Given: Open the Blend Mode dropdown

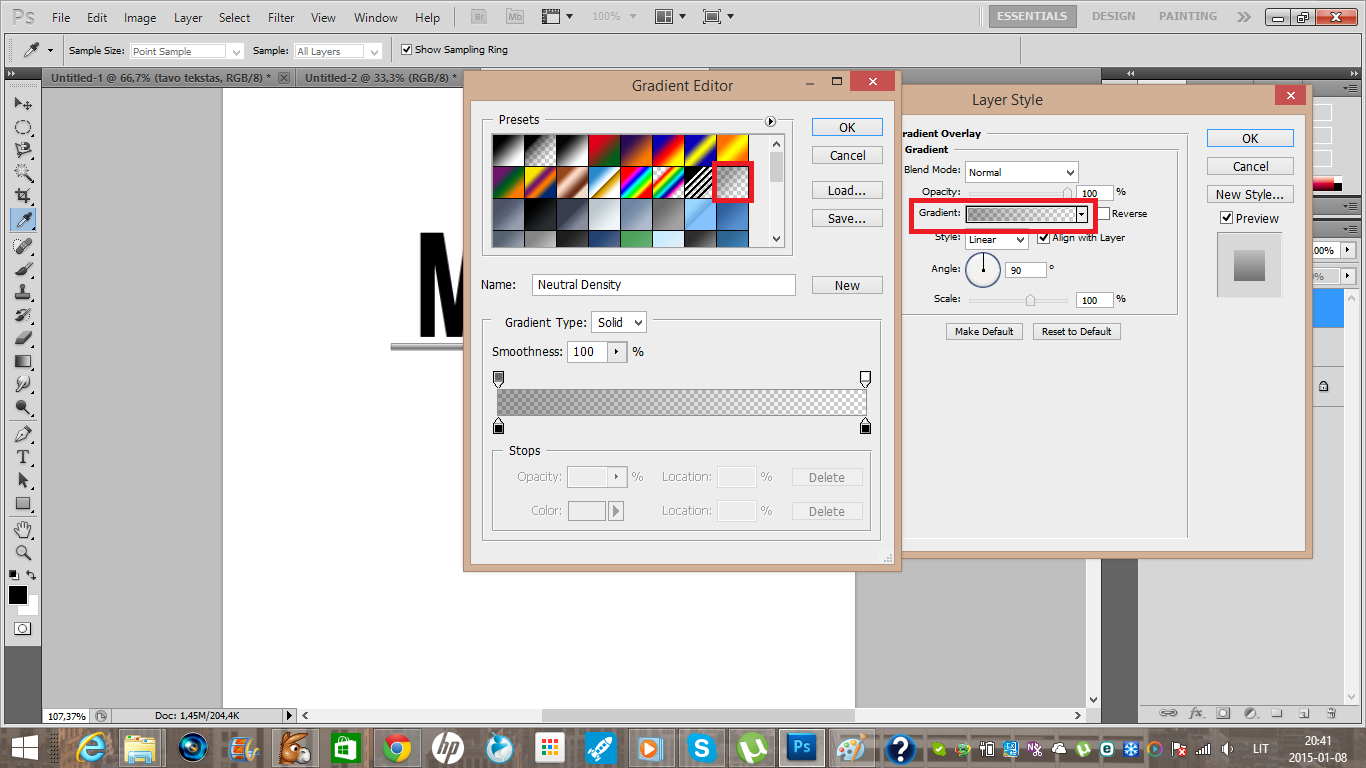Looking at the screenshot, I should [1021, 172].
